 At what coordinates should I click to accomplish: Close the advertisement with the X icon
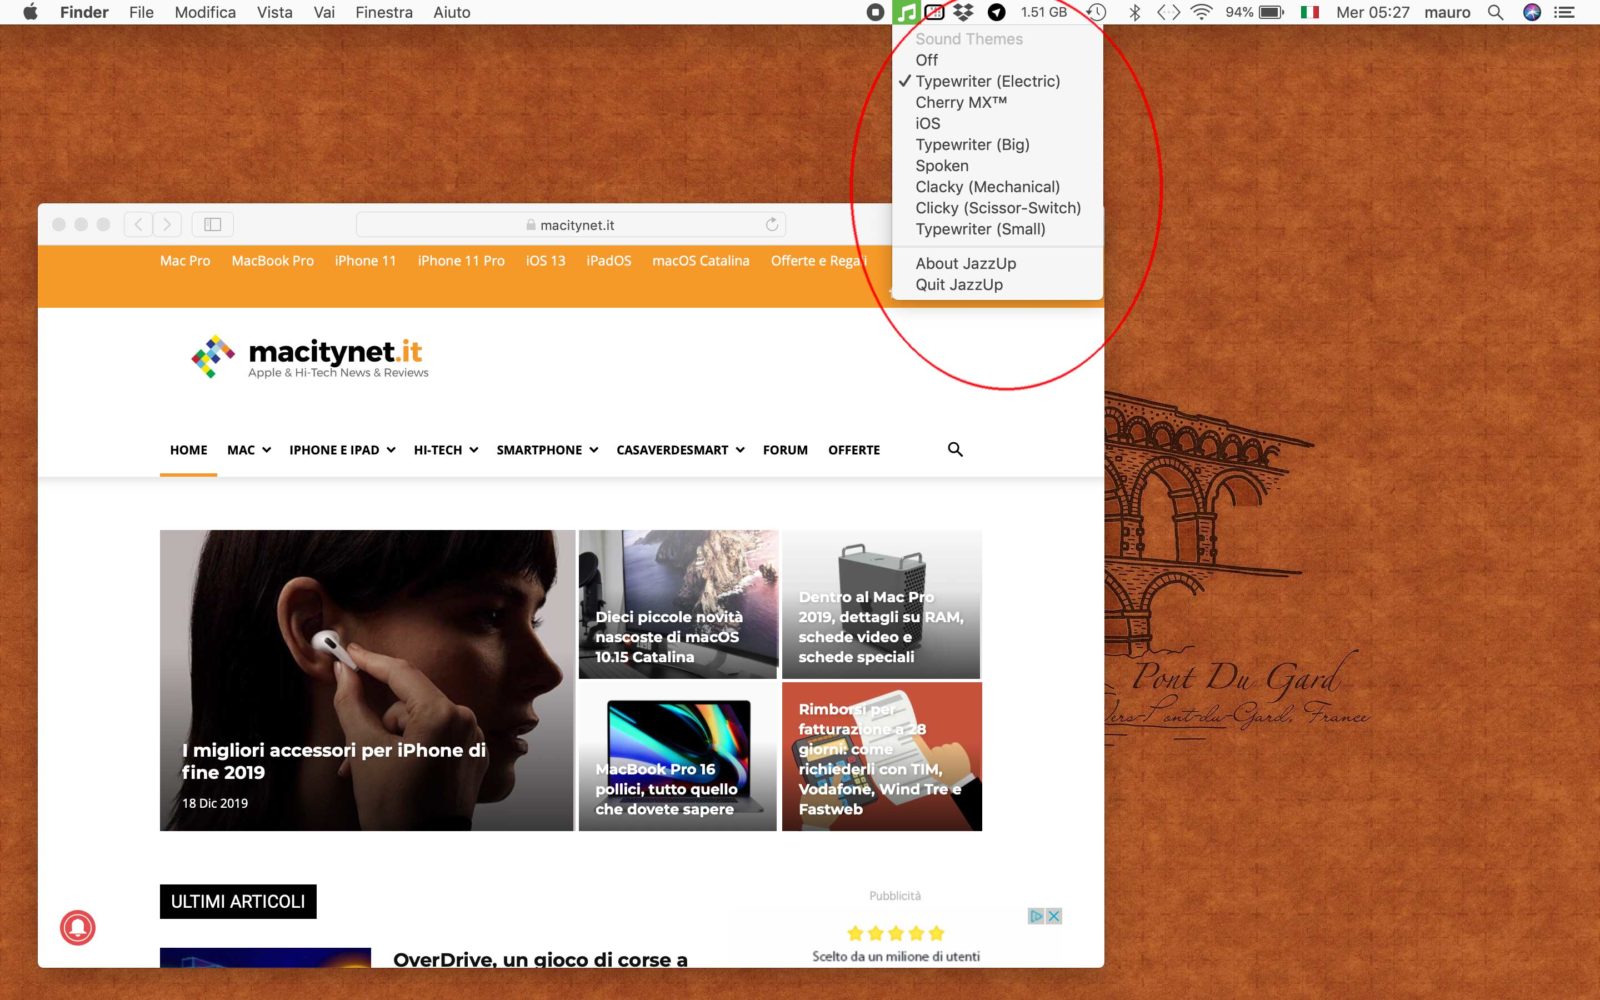(1053, 916)
